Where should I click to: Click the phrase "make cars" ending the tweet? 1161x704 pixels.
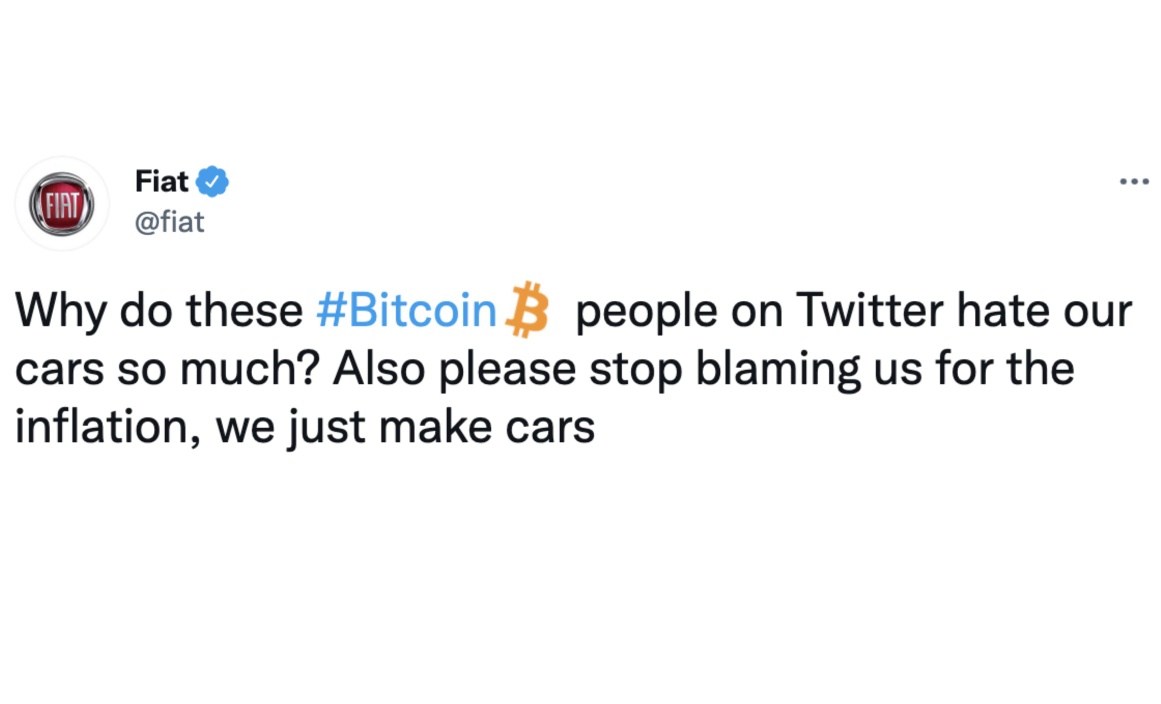click(486, 427)
